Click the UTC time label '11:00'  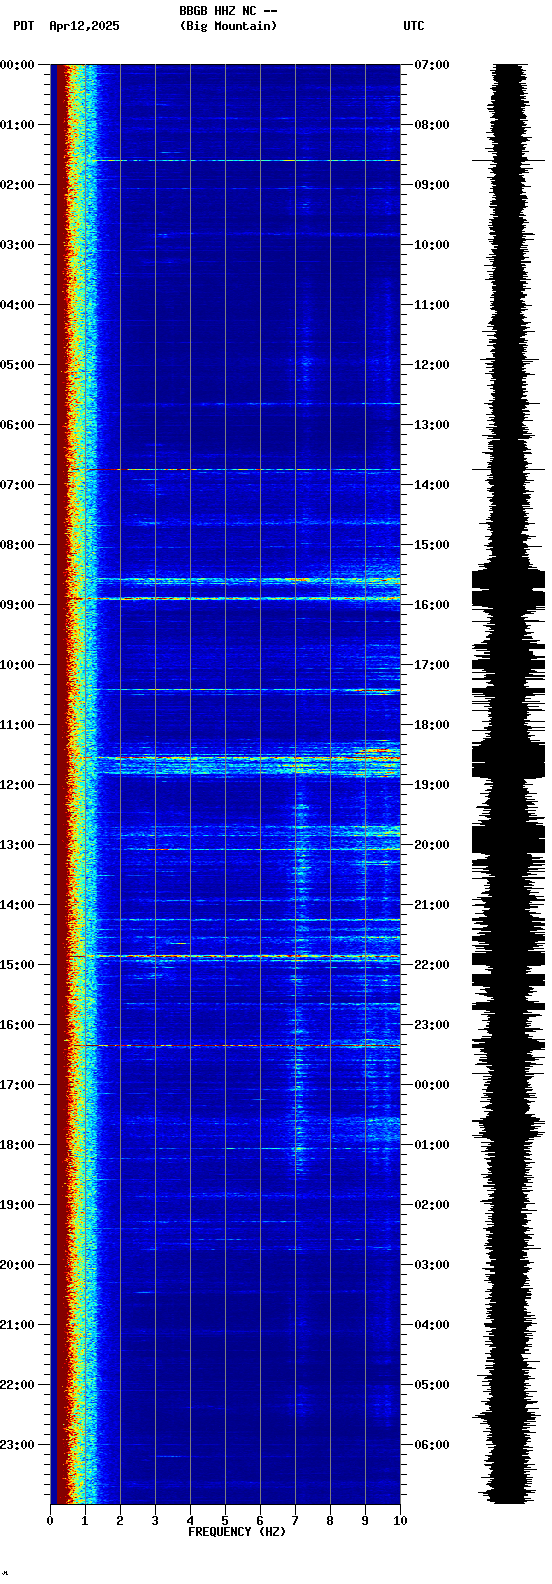point(432,305)
